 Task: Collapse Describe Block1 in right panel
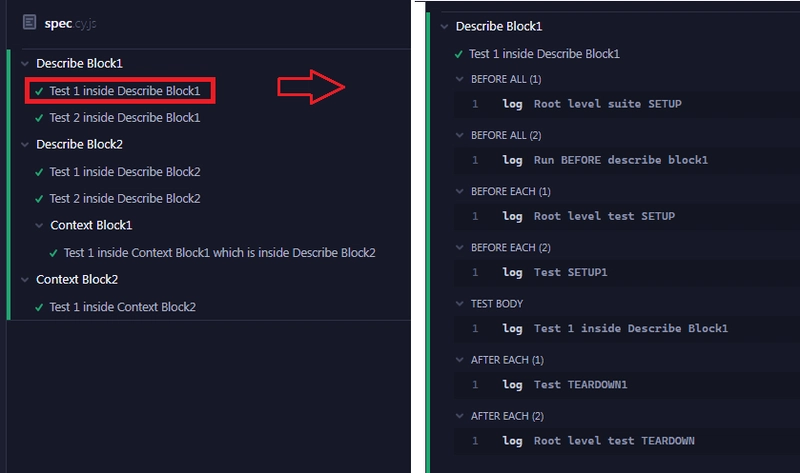[x=444, y=27]
